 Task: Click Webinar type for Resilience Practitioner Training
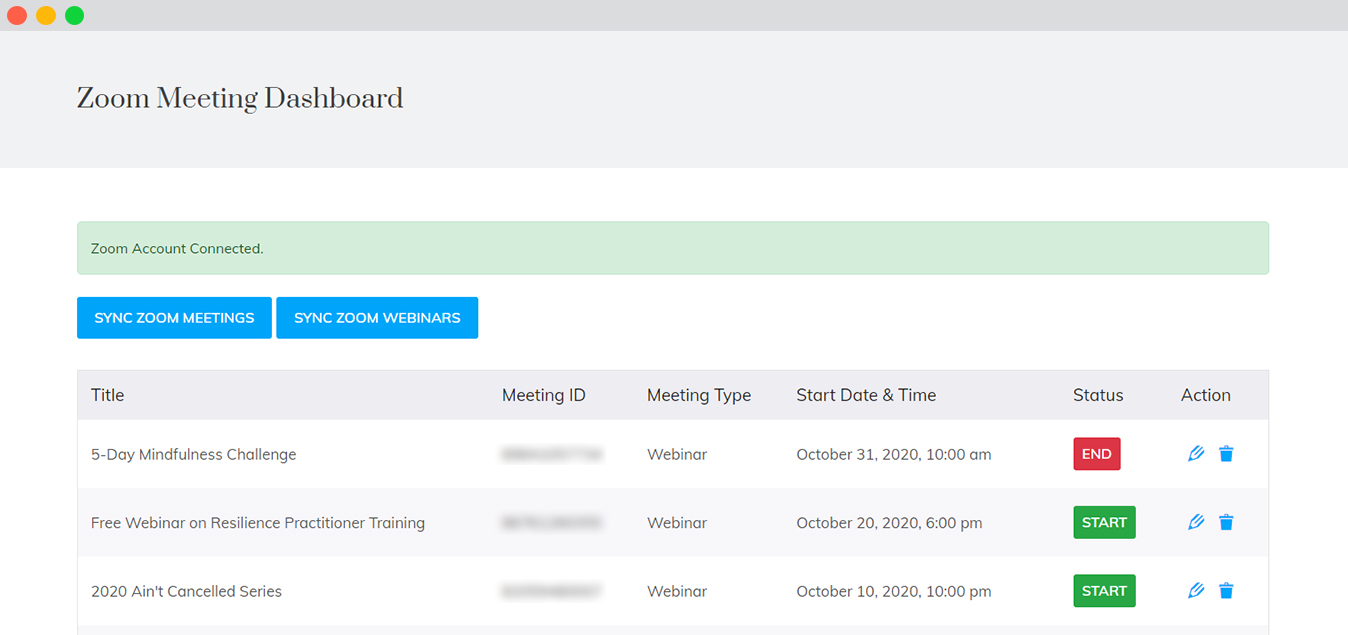677,523
